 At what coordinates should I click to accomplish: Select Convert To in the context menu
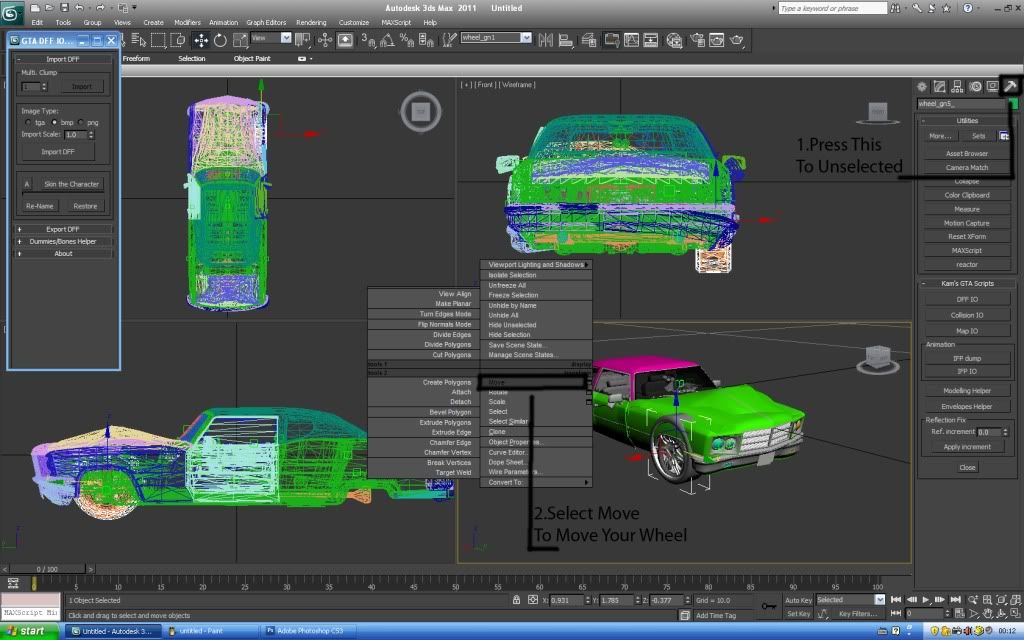coord(536,482)
